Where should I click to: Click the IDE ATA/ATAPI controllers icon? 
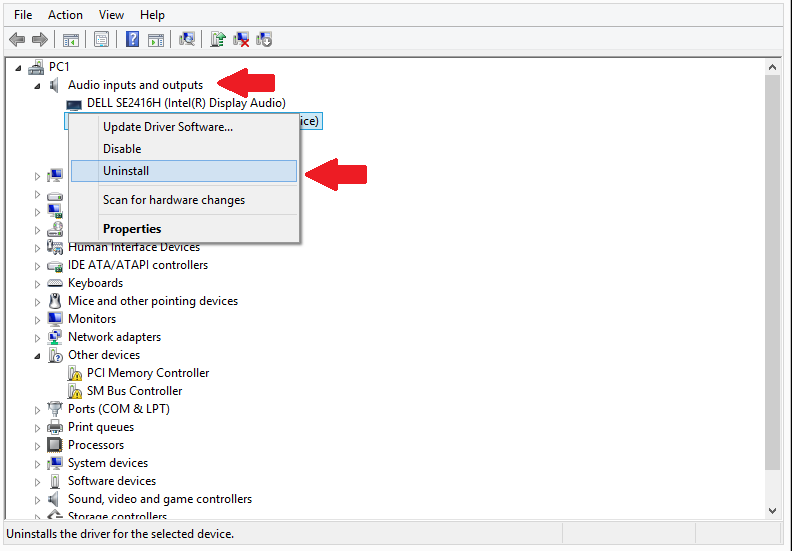point(55,265)
